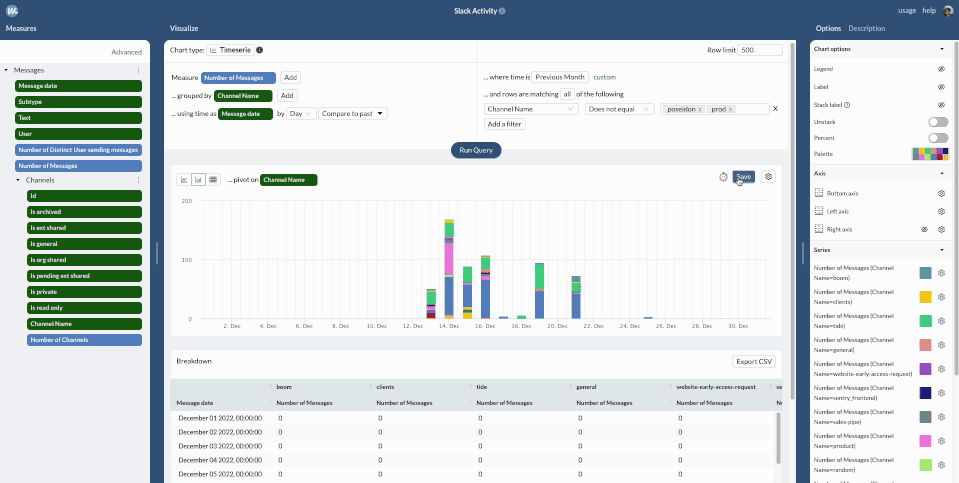This screenshot has height=483, width=959.
Task: Click the clients series yellow swatch
Action: point(925,297)
